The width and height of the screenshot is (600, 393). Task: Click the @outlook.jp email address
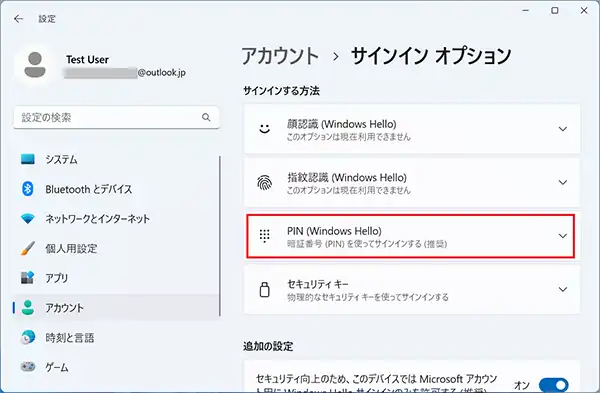point(125,73)
